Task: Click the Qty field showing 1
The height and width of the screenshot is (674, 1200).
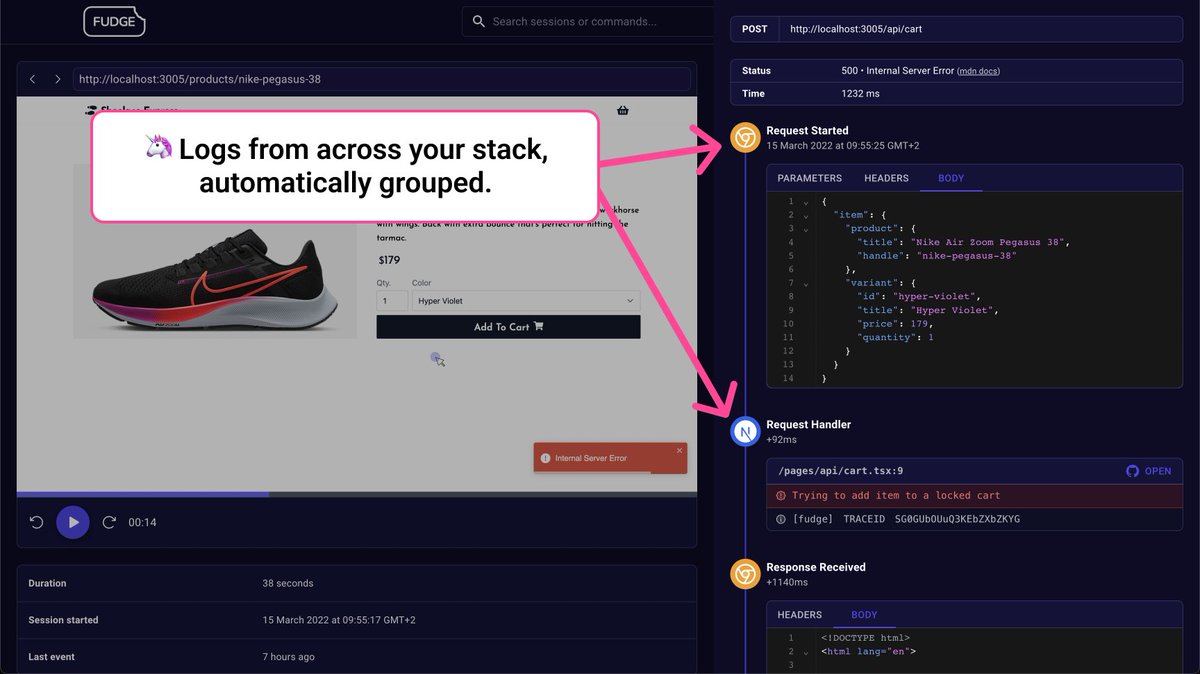Action: pos(392,300)
